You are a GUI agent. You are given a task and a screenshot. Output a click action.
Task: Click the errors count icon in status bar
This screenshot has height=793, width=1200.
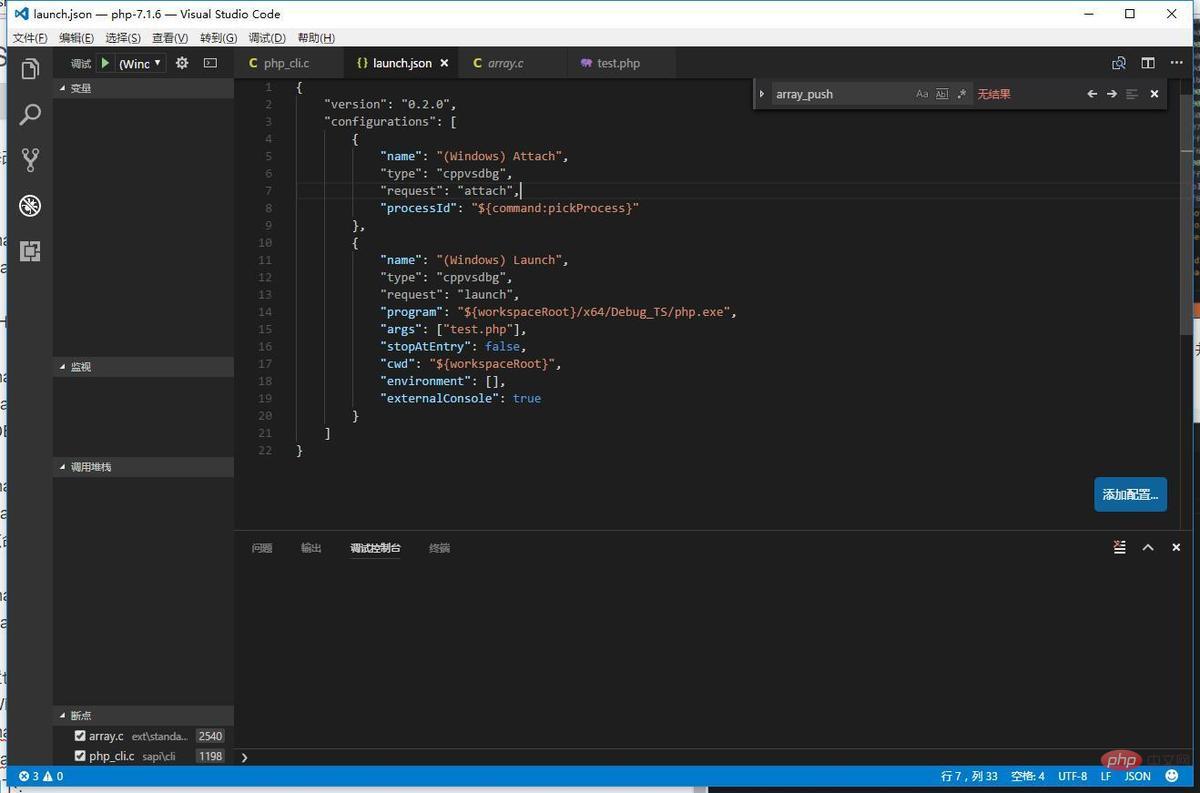pyautogui.click(x=28, y=776)
